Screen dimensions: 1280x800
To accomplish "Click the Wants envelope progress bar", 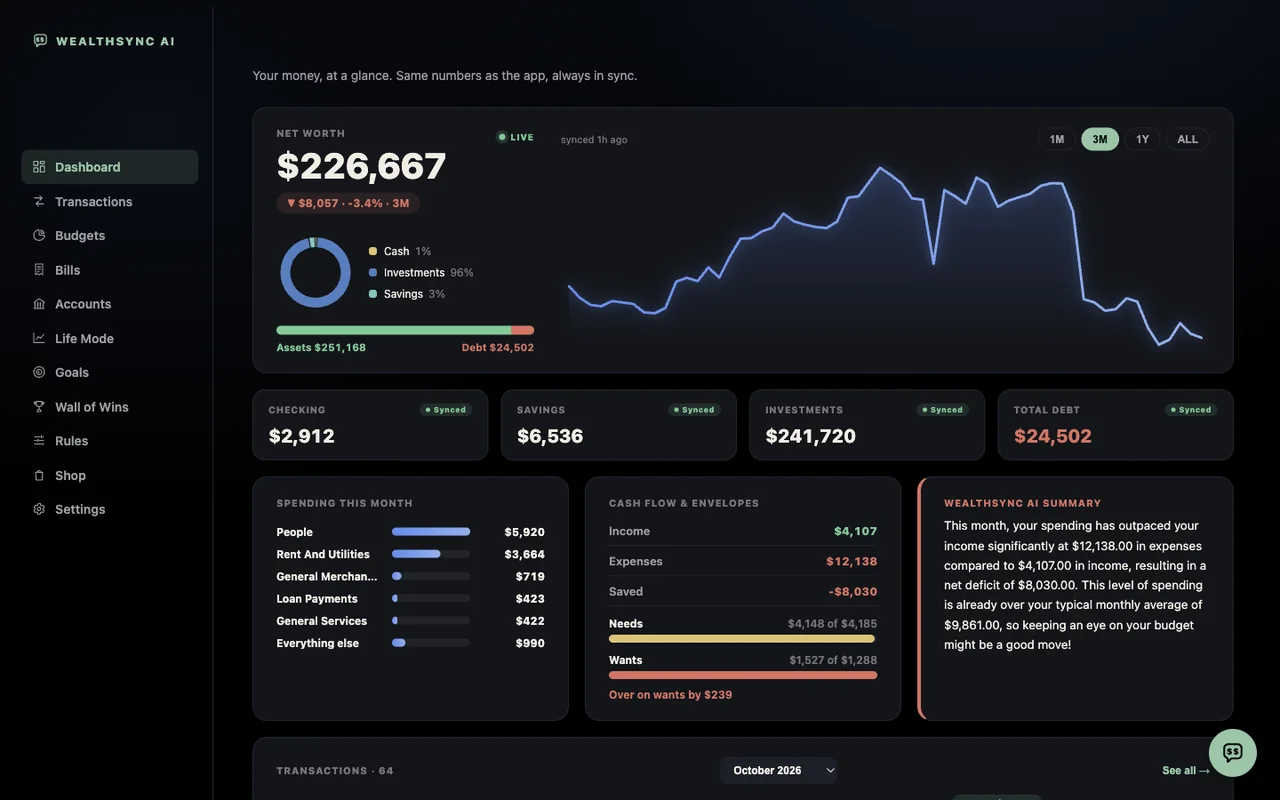I will coord(743,675).
